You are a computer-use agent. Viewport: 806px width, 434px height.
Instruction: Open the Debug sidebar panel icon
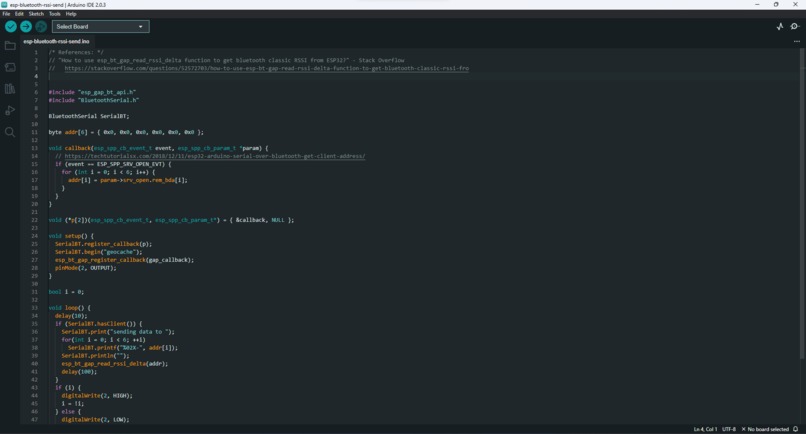click(x=10, y=111)
